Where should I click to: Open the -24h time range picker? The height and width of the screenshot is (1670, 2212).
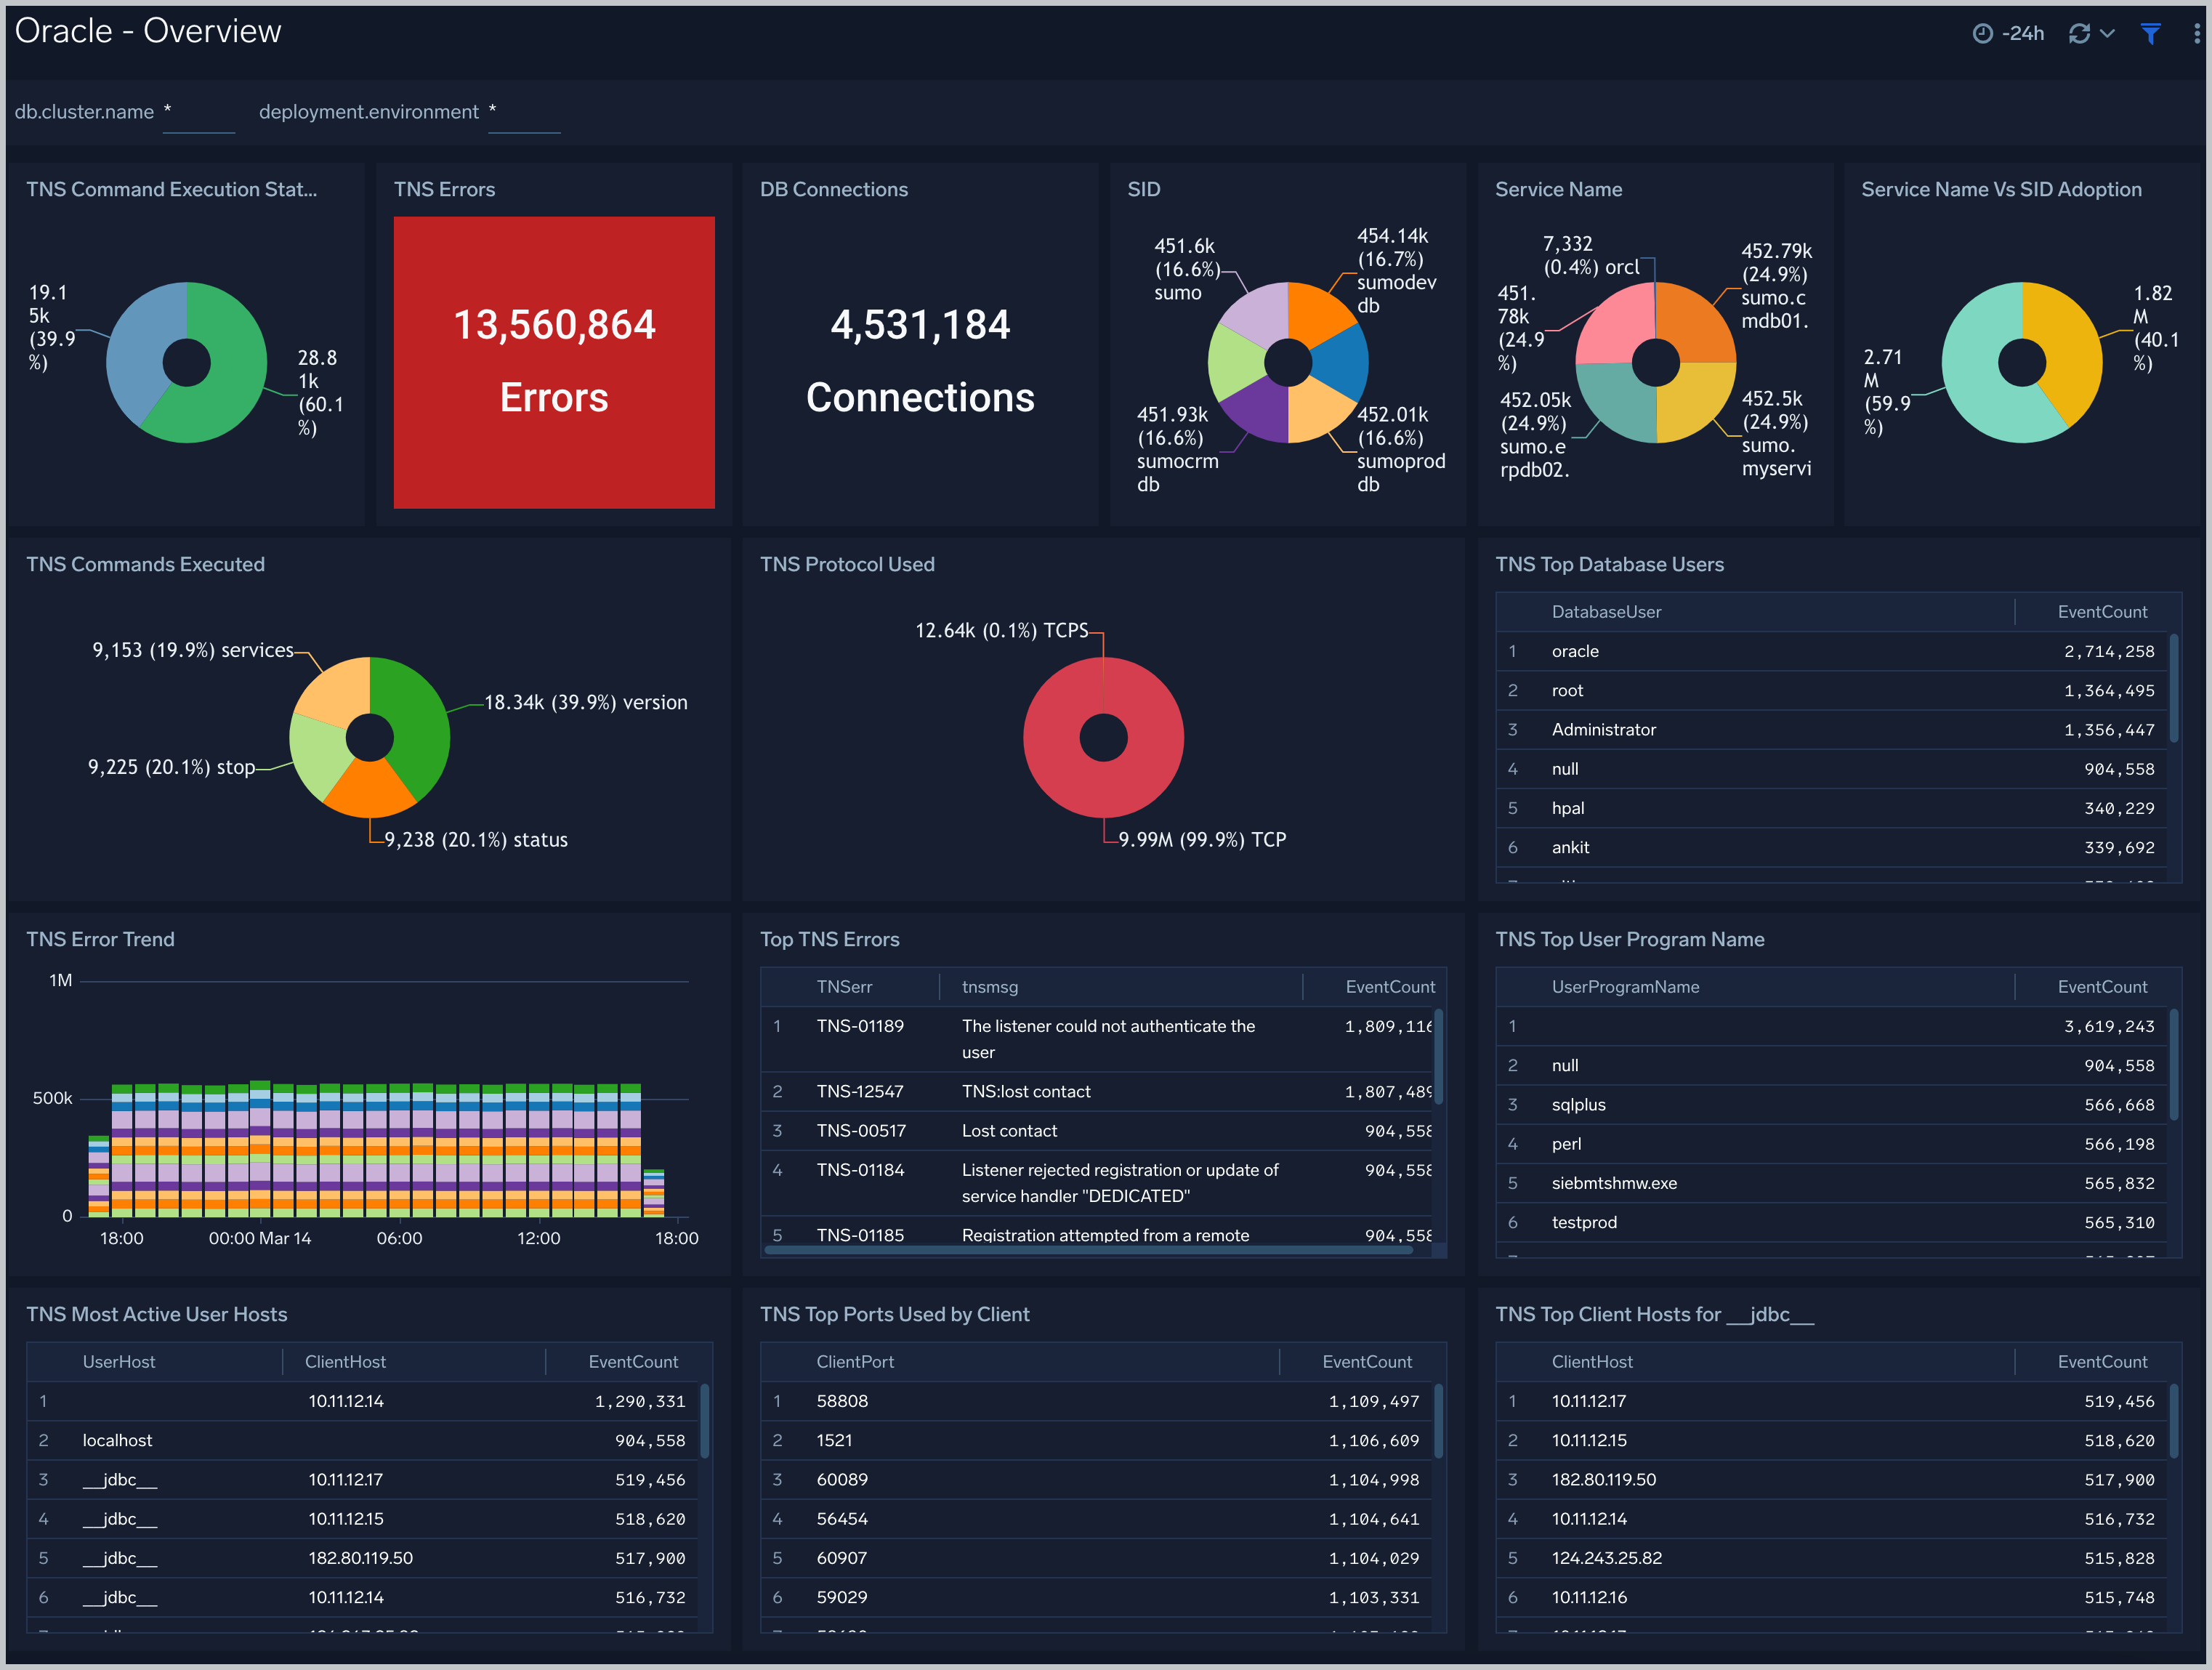click(x=2008, y=33)
